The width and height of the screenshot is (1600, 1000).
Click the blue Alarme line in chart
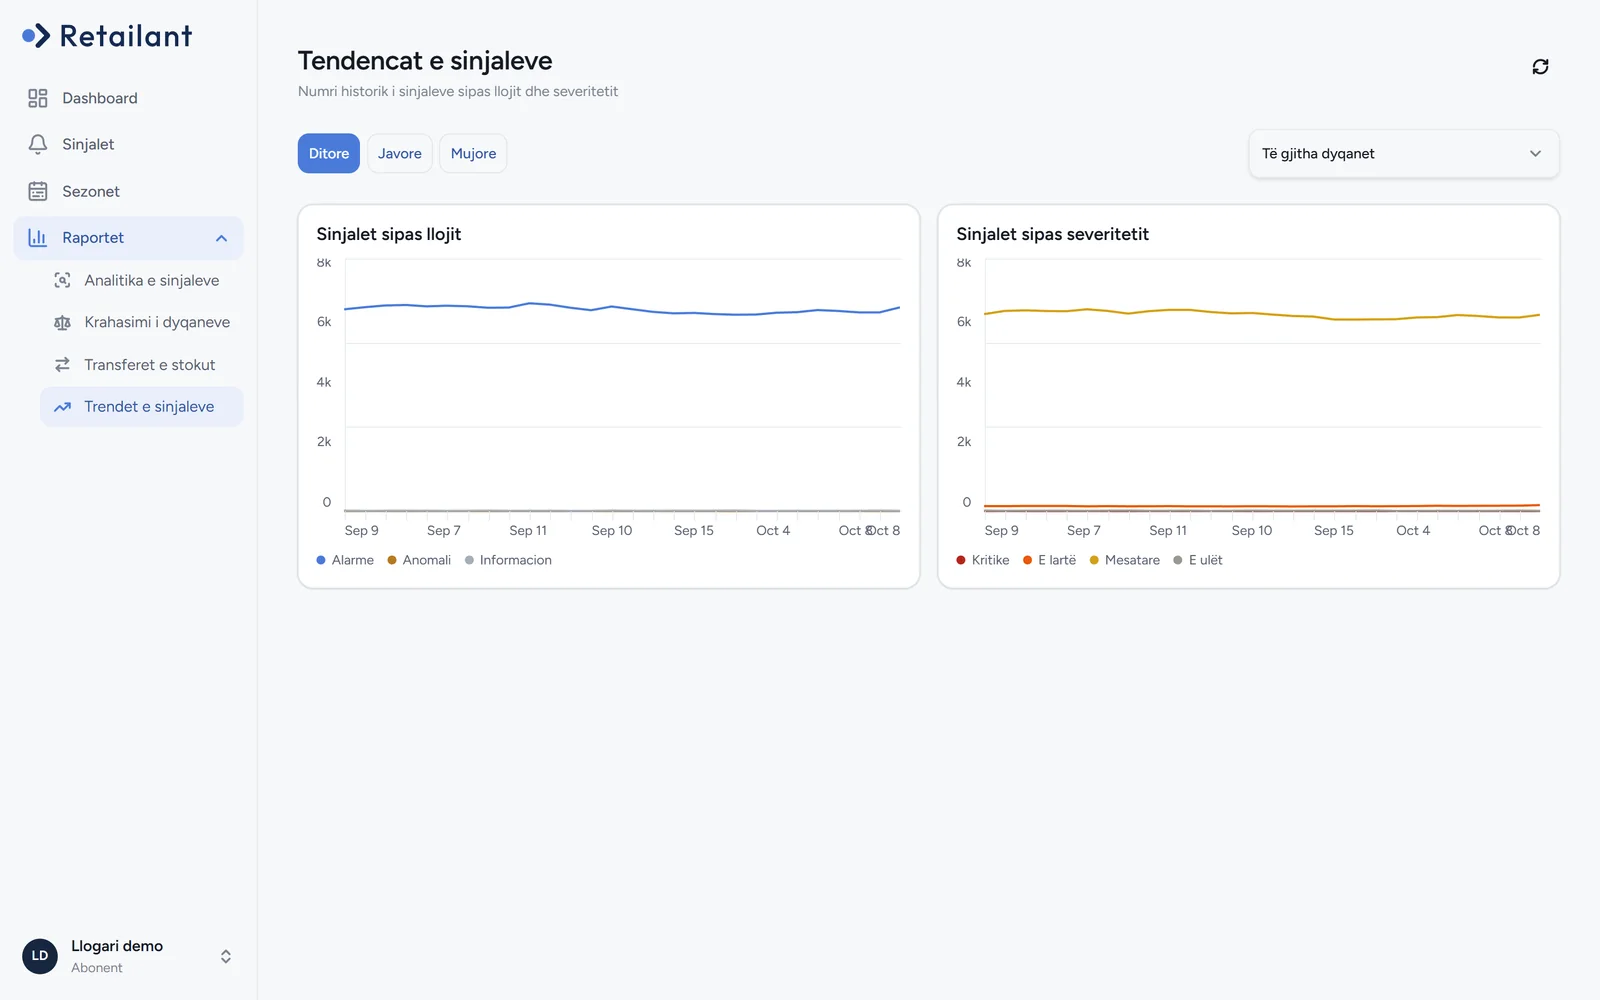coord(620,308)
